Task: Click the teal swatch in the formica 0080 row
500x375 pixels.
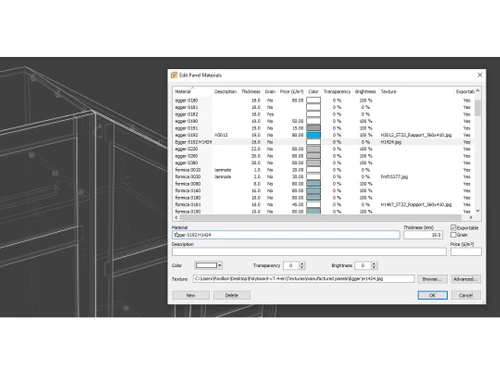Action: pos(313,184)
